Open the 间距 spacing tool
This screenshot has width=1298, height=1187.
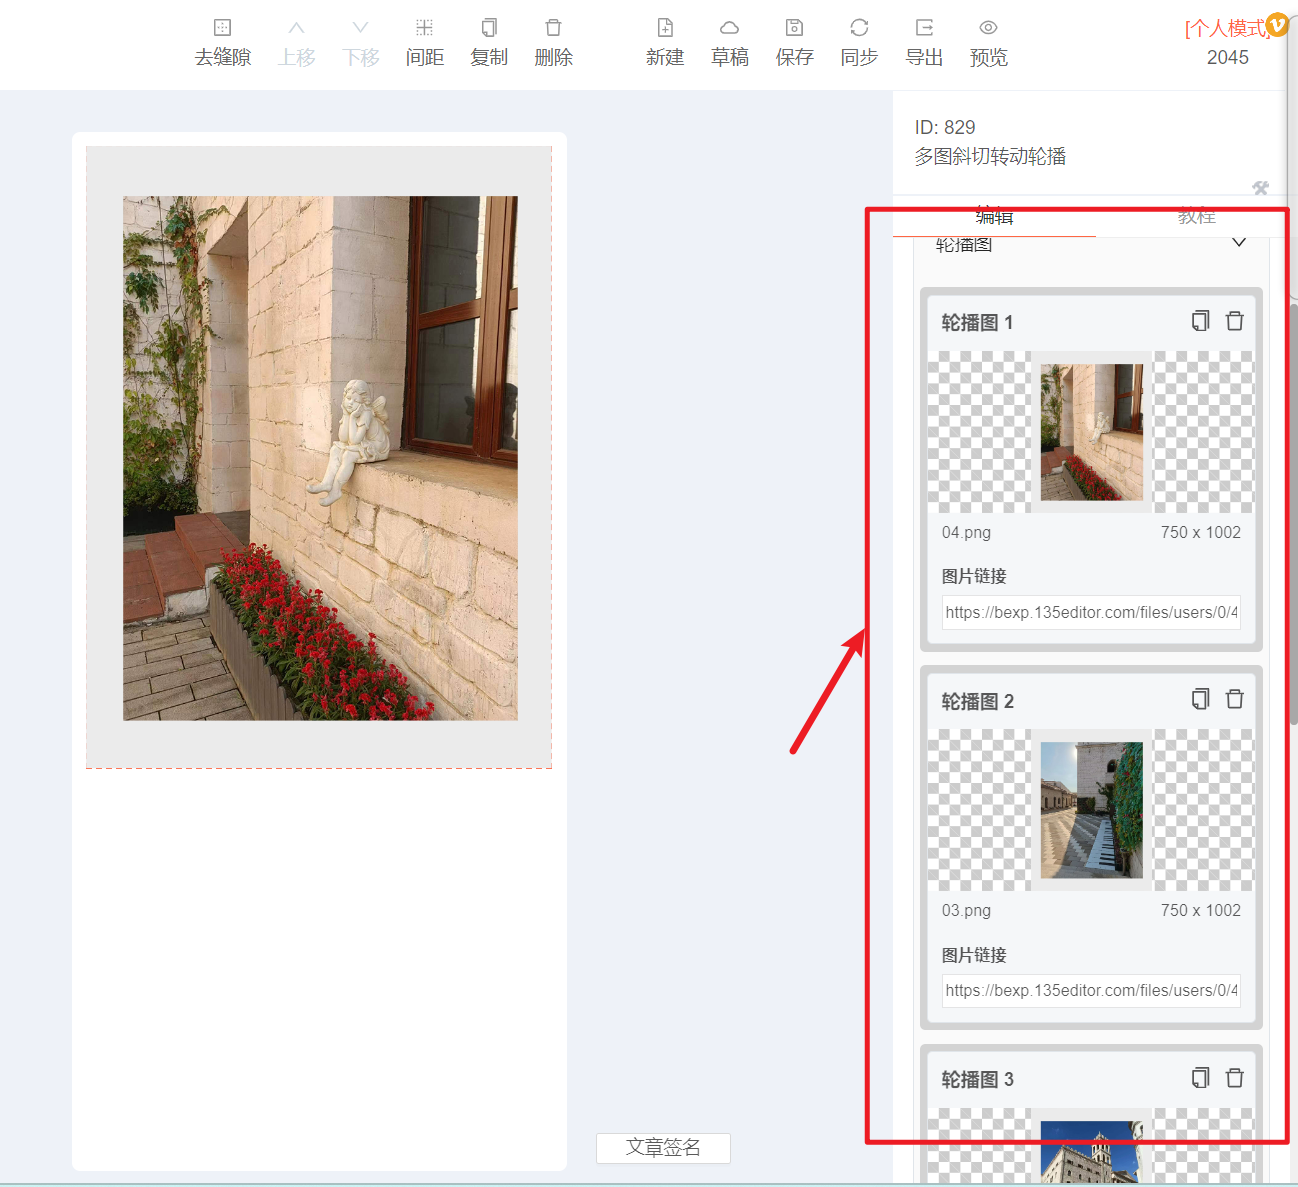(424, 28)
